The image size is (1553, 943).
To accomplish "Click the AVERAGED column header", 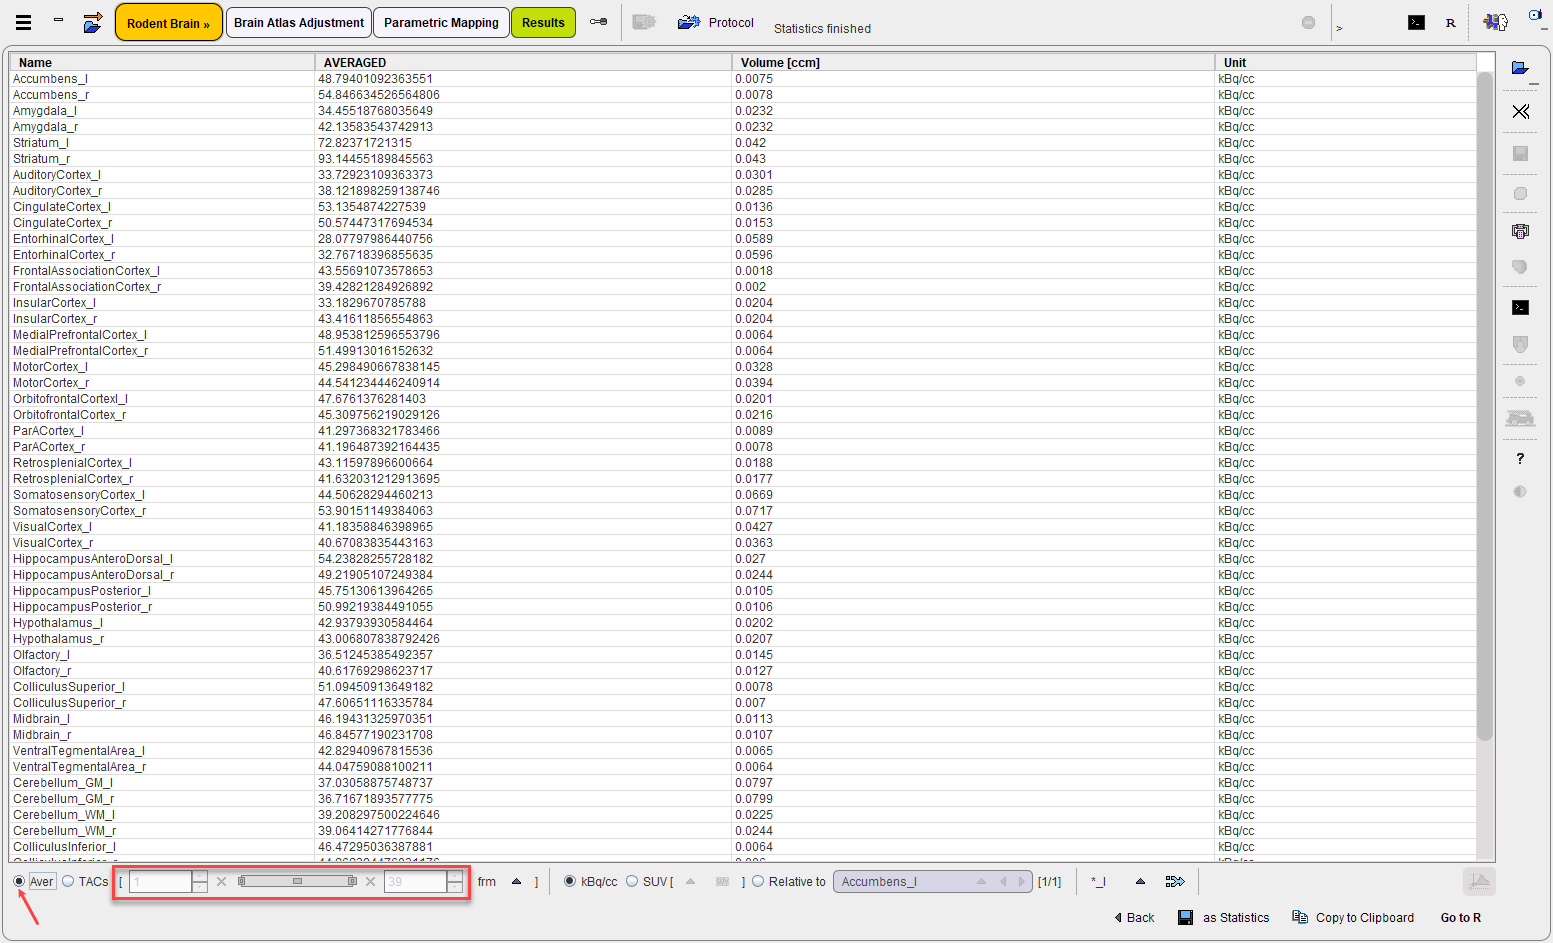I will point(523,62).
